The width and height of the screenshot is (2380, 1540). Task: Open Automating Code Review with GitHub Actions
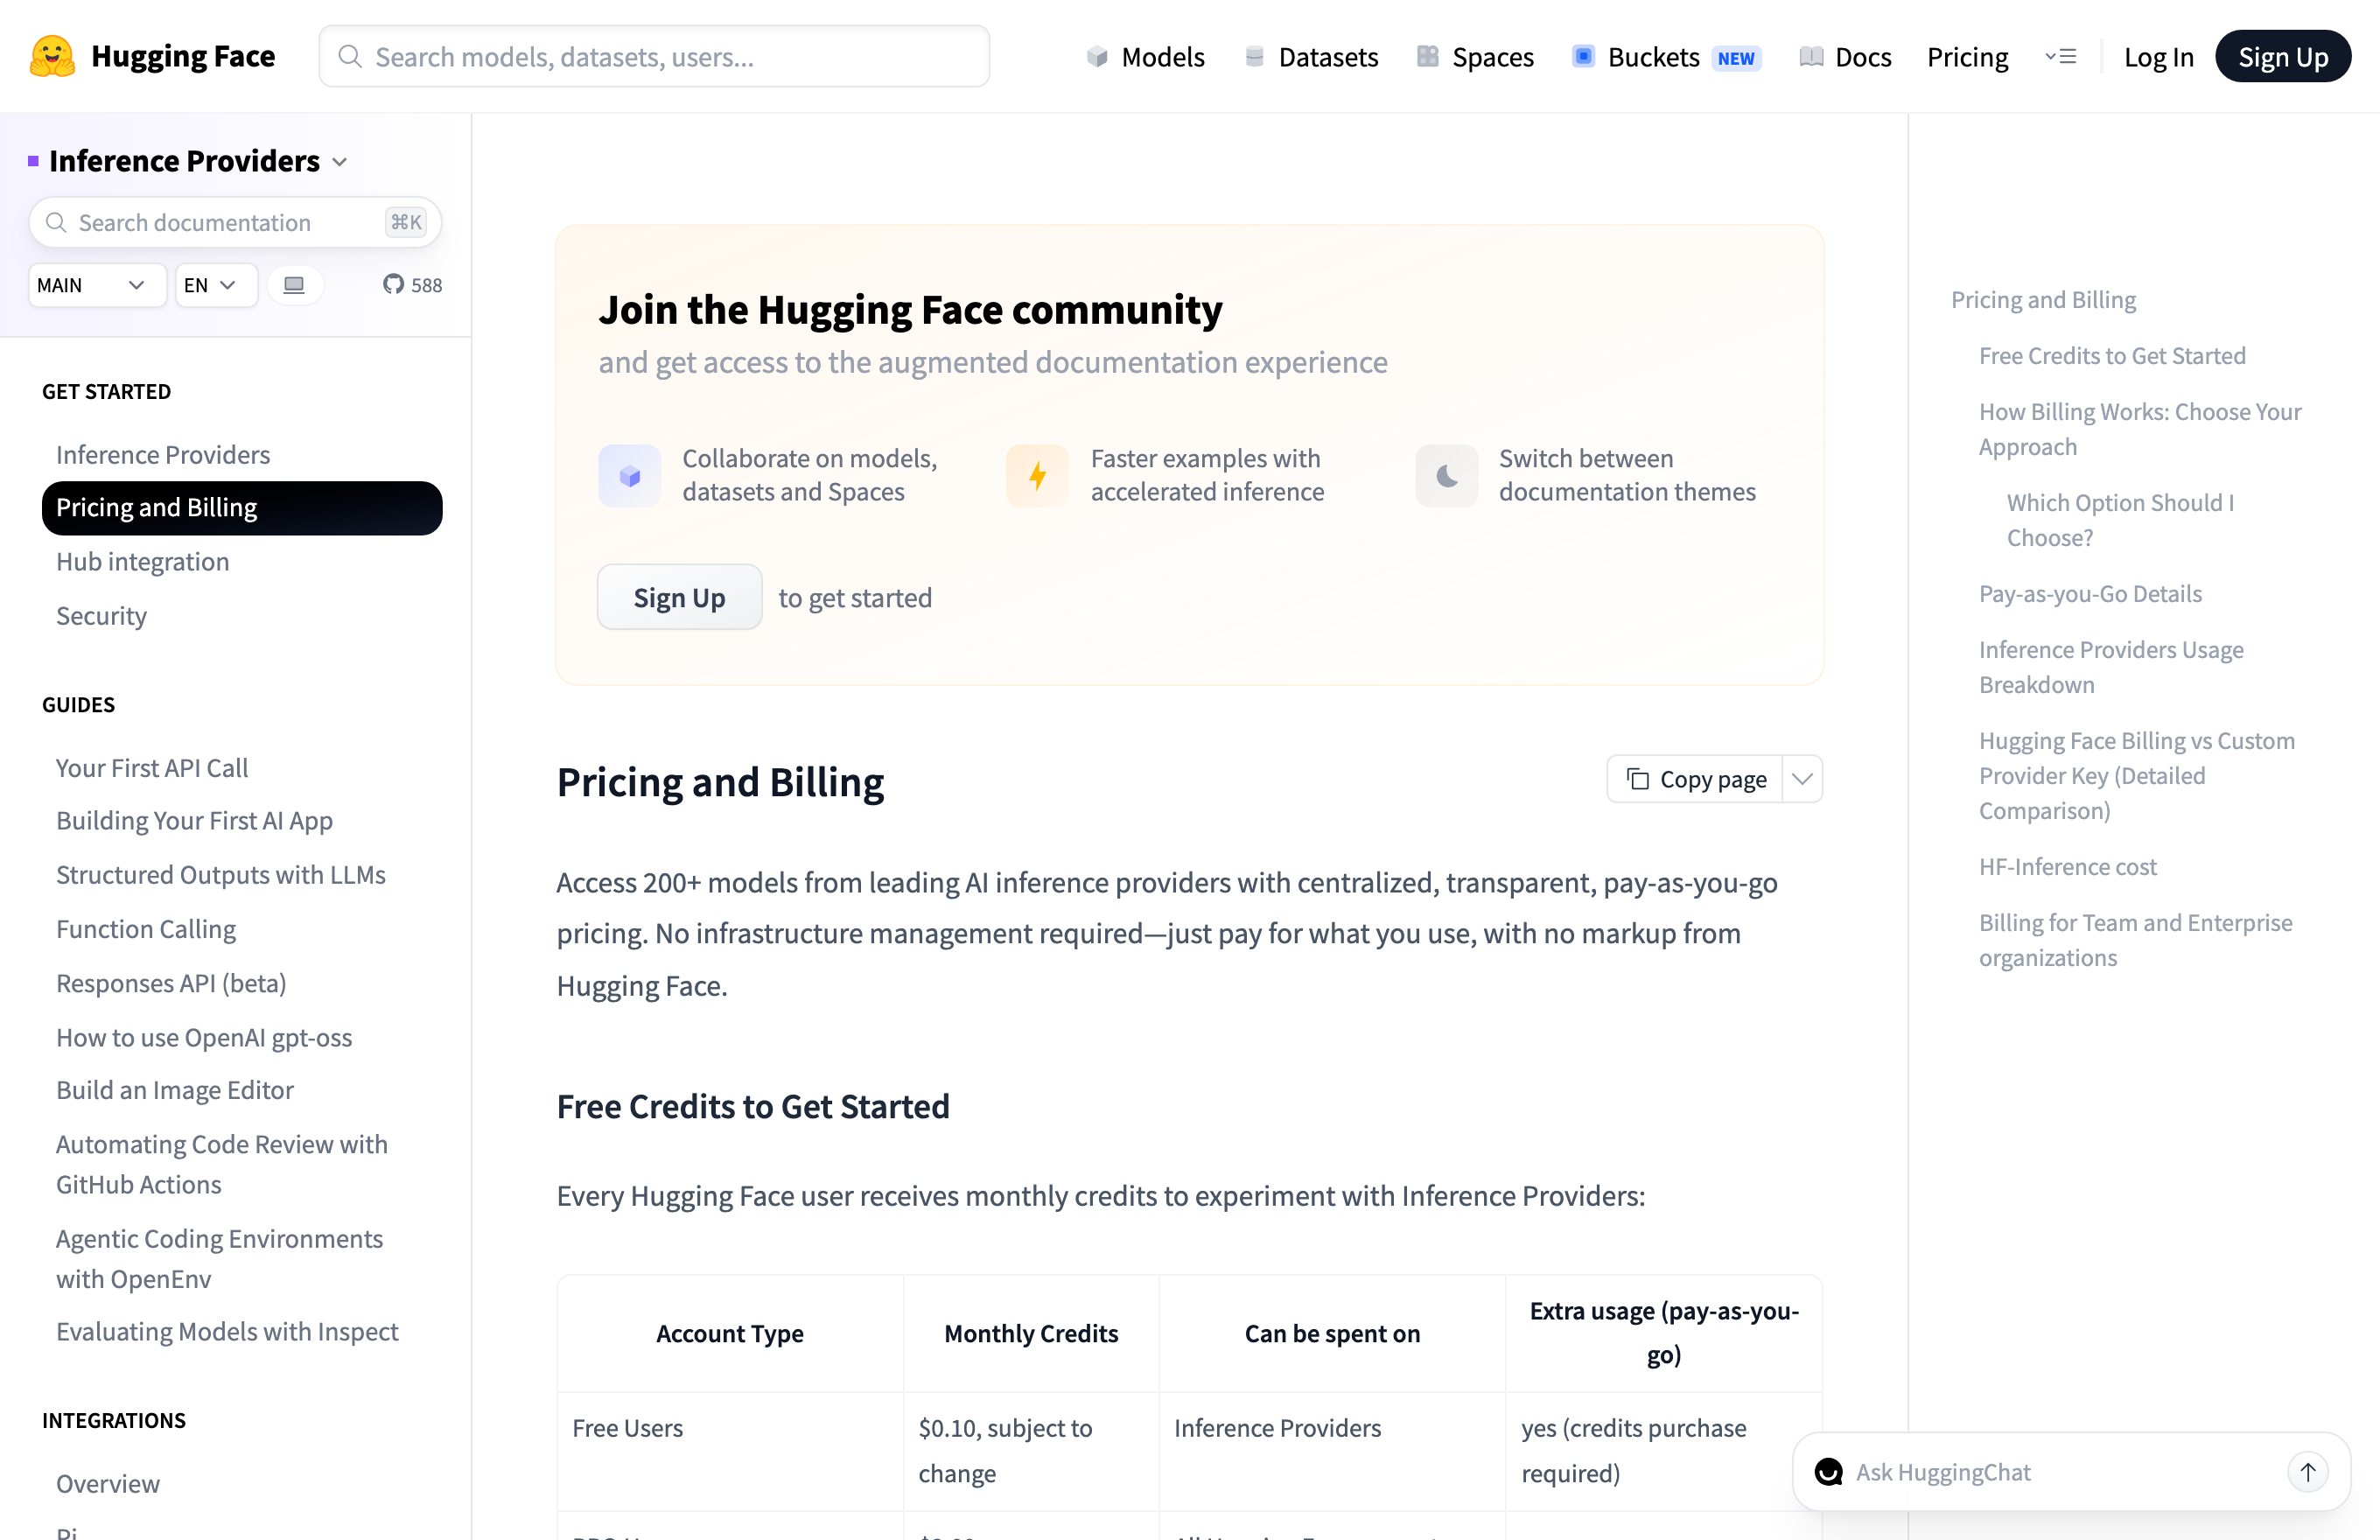coord(221,1164)
